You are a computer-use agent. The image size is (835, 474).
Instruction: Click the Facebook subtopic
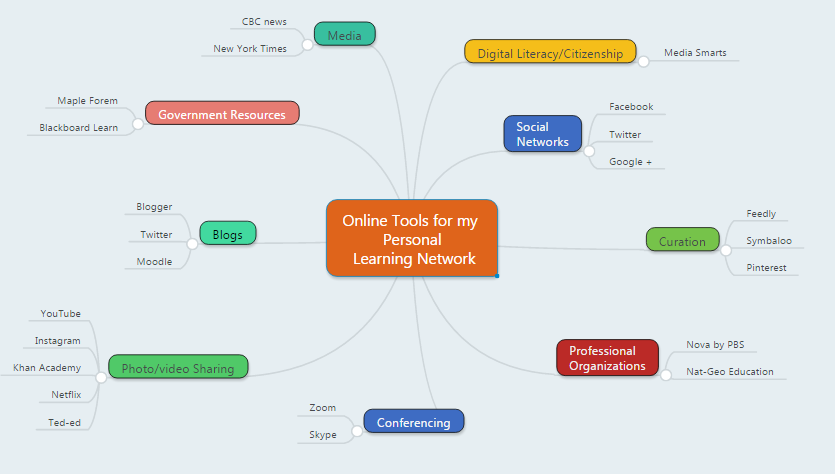[x=631, y=107]
